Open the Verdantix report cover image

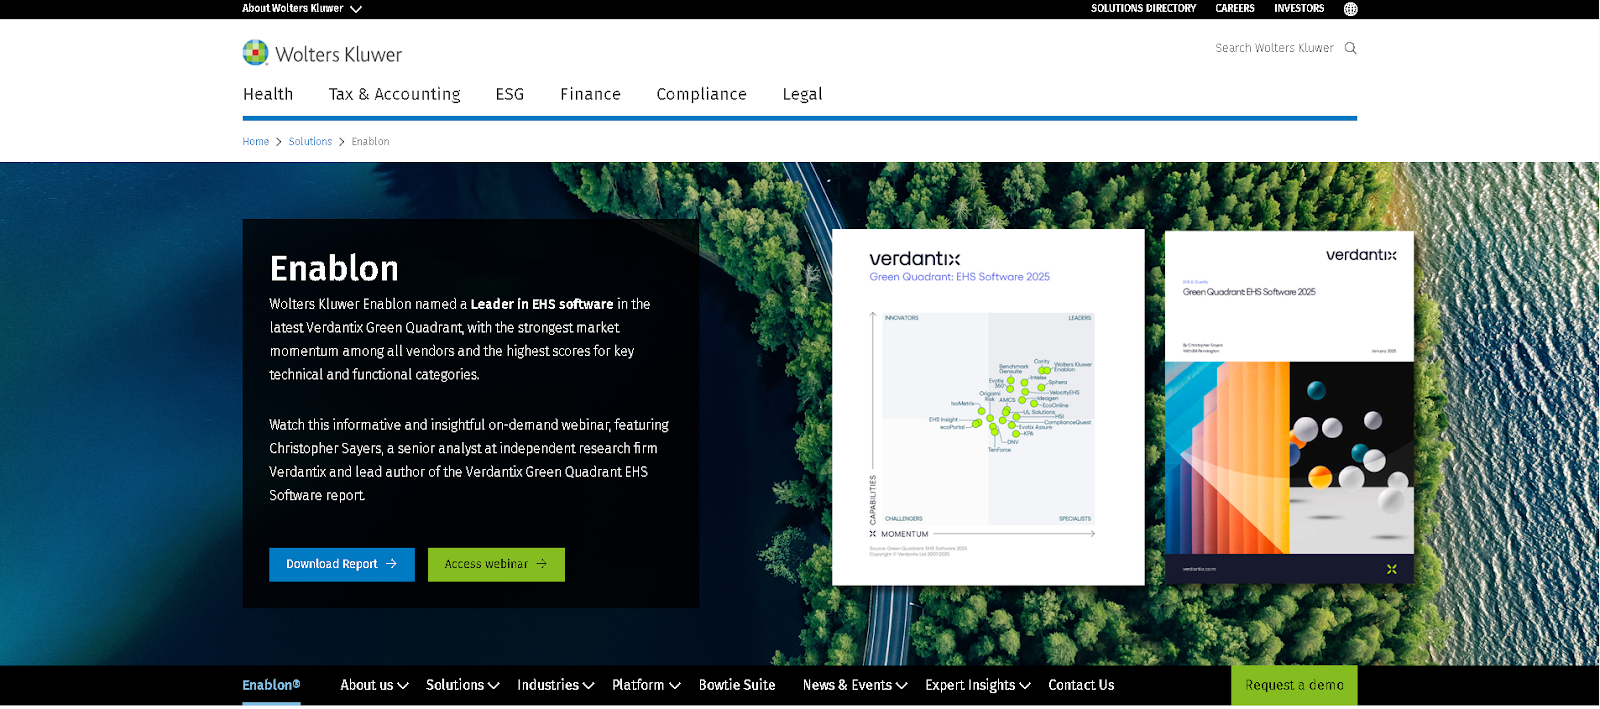click(1289, 407)
